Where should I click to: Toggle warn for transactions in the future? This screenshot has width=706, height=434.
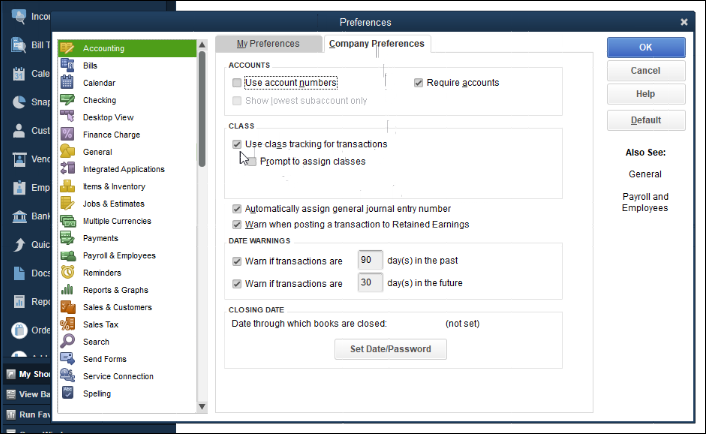pyautogui.click(x=237, y=284)
